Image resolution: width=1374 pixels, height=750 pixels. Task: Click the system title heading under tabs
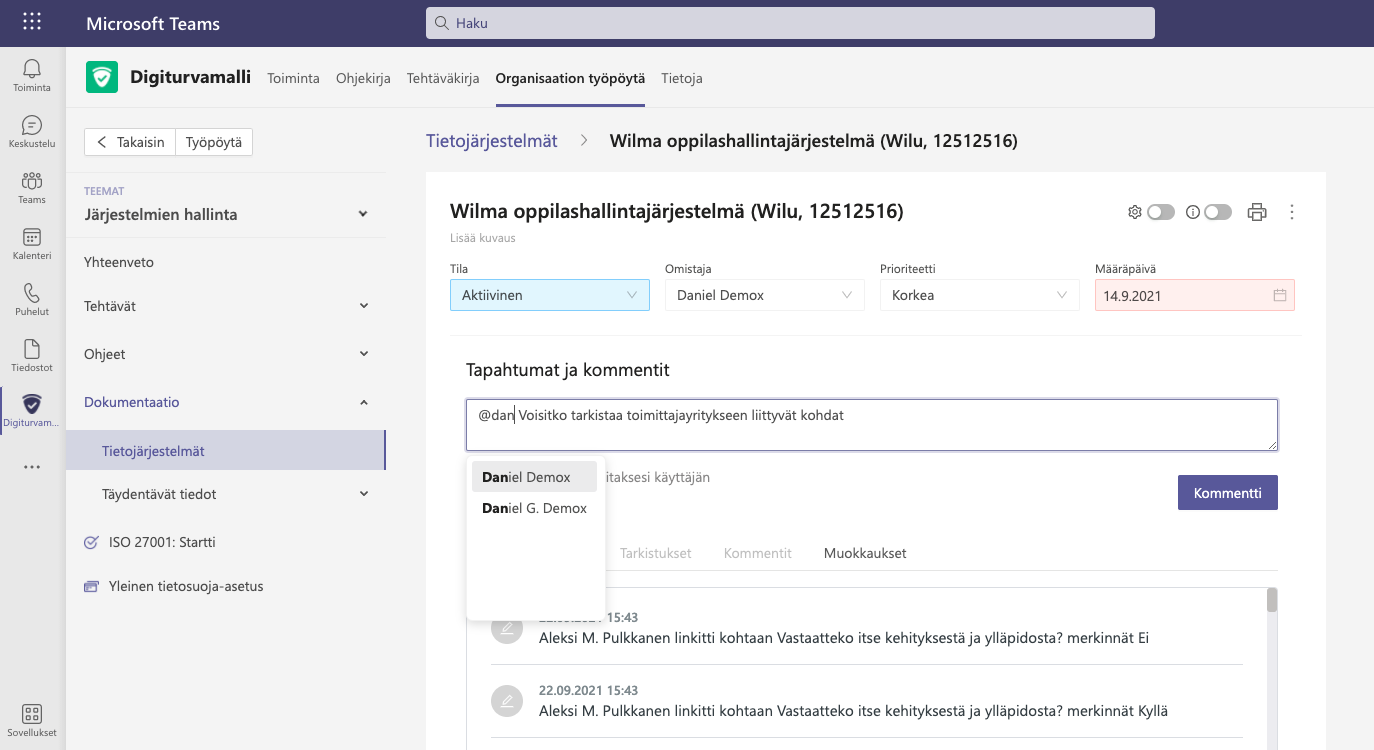tap(677, 211)
